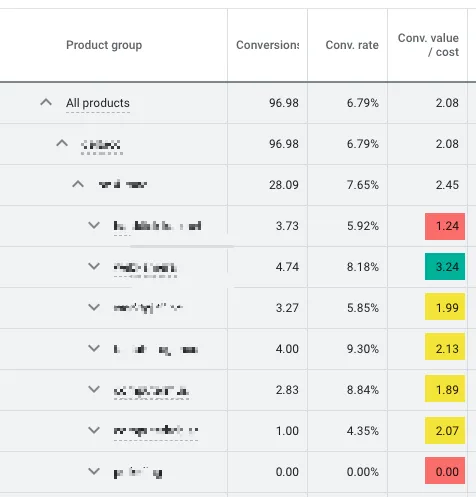
Task: Click the yellow 2.07 value cell
Action: coord(445,430)
